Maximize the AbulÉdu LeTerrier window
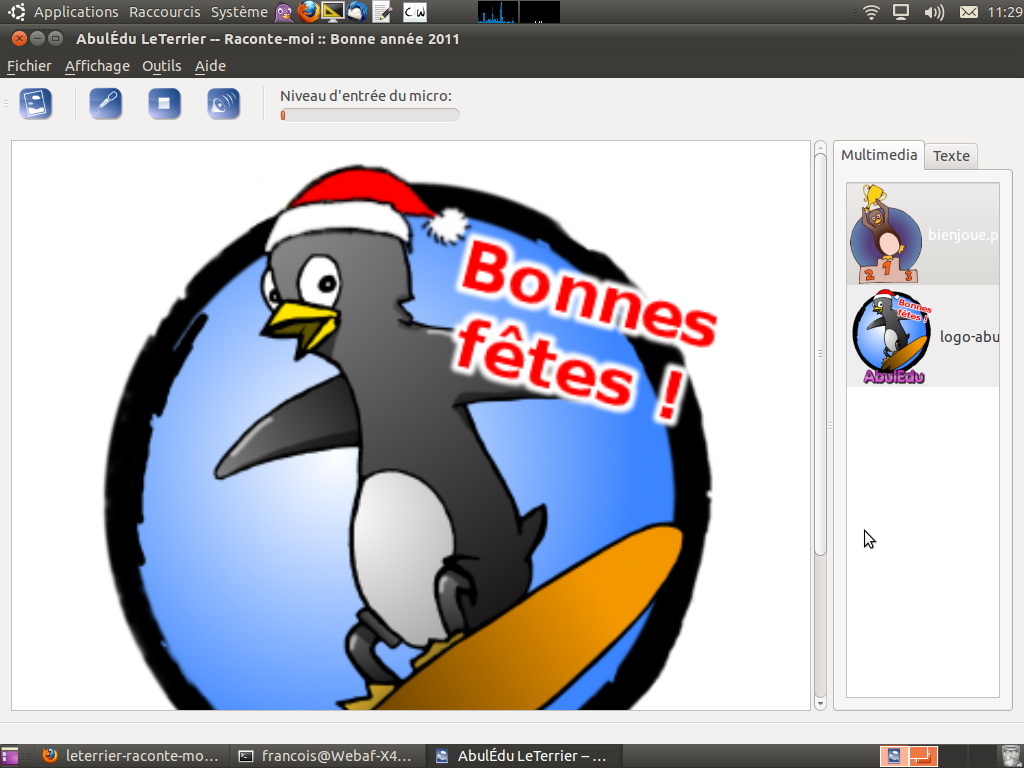This screenshot has height=768, width=1024. (x=56, y=39)
